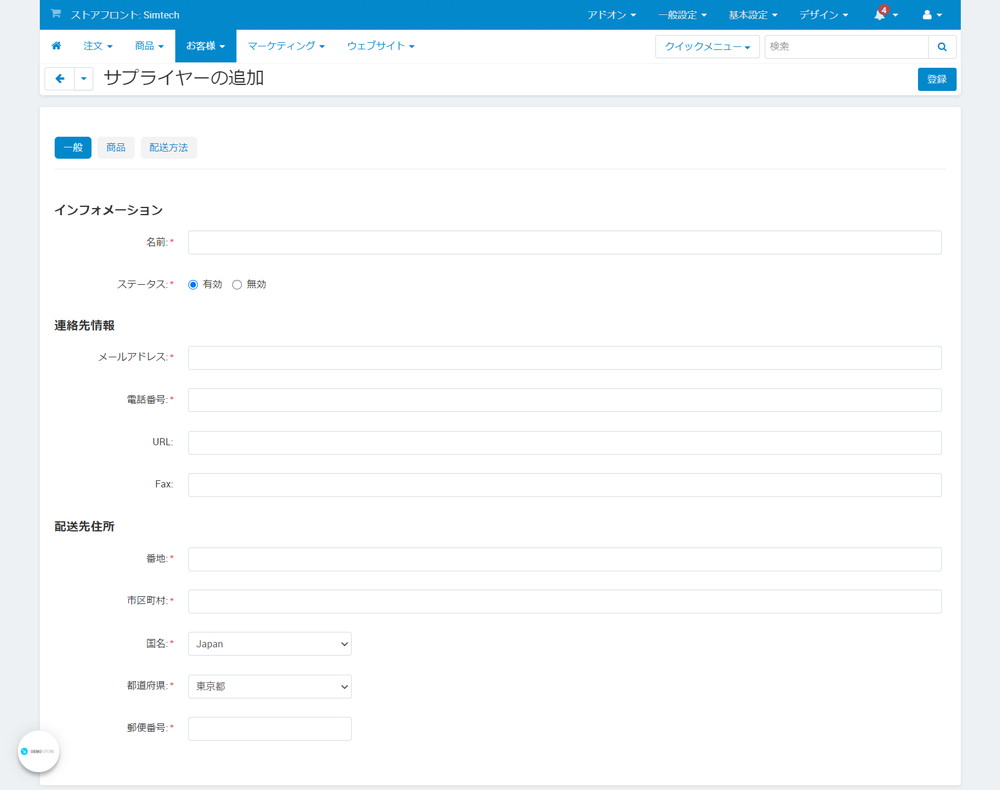Open the 商品 menu in navigation bar
Image resolution: width=1000 pixels, height=790 pixels.
(149, 46)
